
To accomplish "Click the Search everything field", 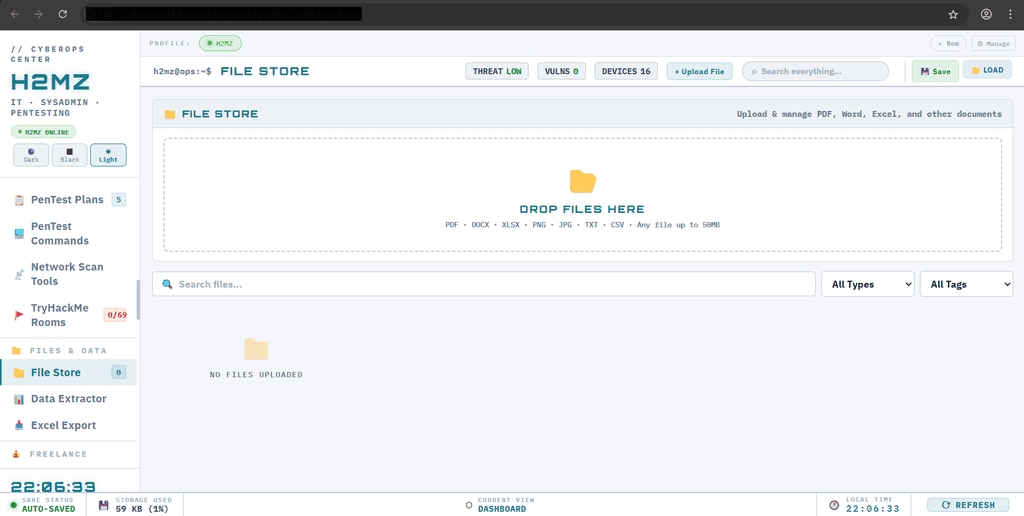I will 815,71.
